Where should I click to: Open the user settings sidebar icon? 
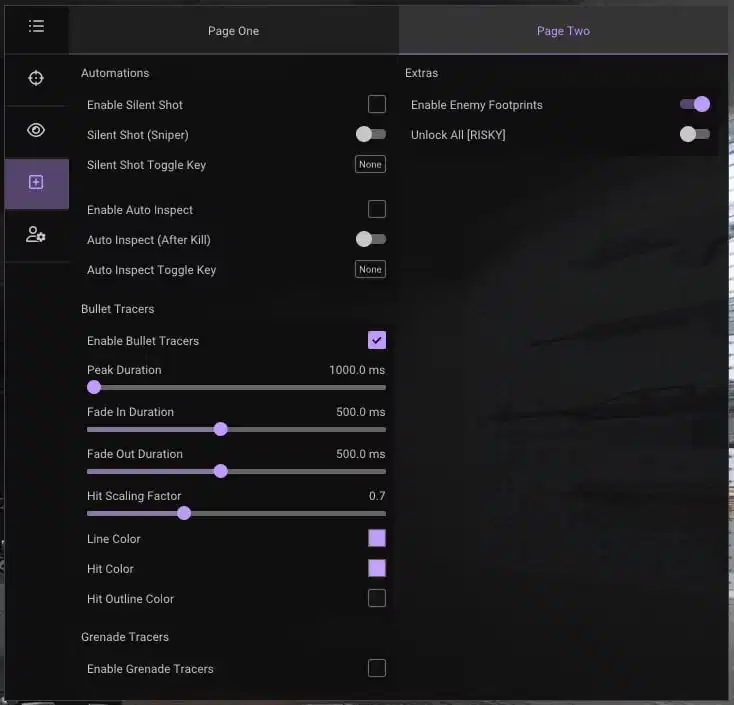tap(36, 234)
